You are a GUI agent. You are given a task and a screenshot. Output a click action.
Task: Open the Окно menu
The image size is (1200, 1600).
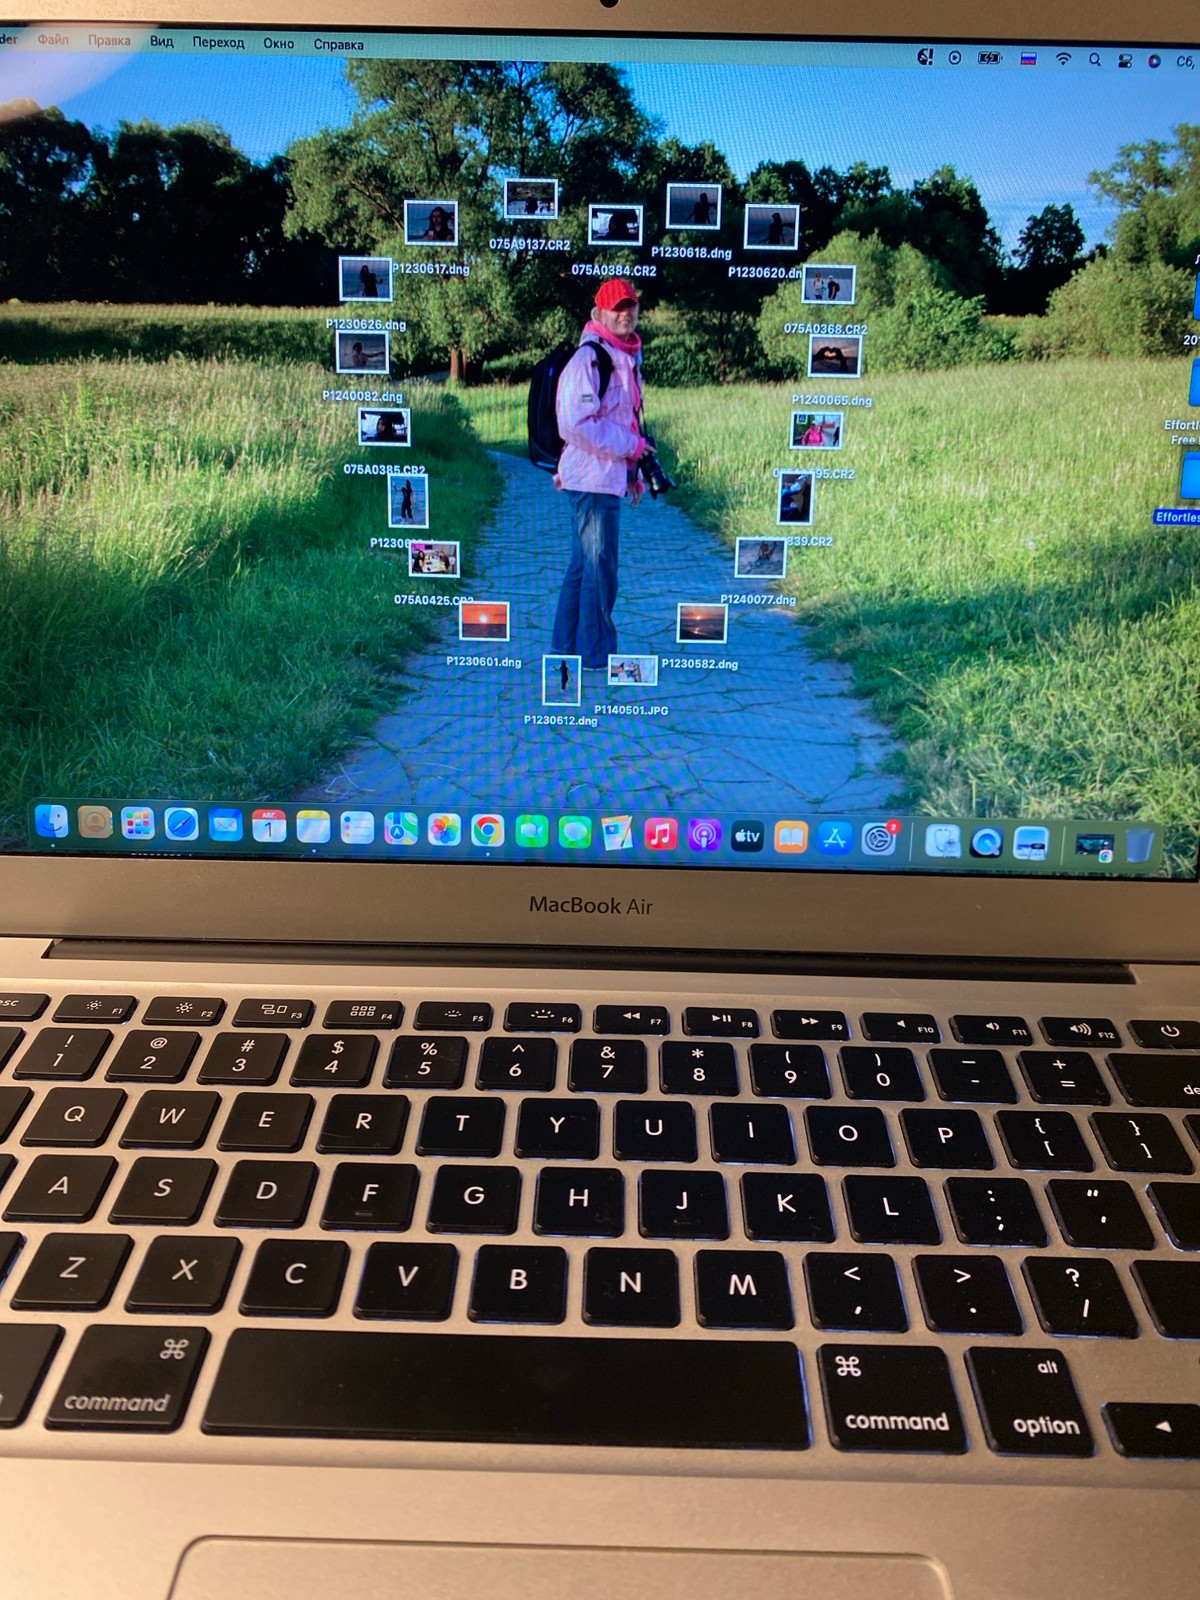pyautogui.click(x=279, y=43)
